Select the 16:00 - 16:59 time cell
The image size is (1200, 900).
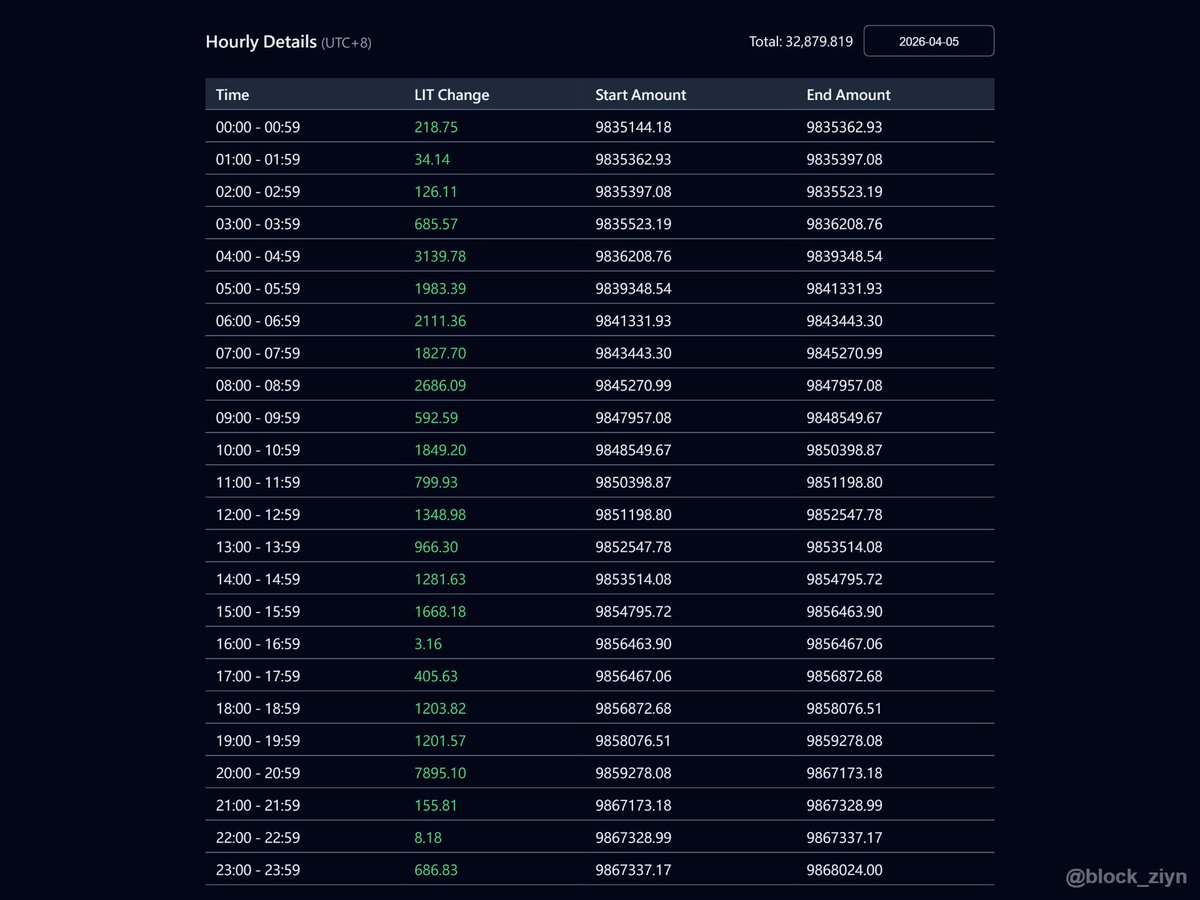point(258,644)
